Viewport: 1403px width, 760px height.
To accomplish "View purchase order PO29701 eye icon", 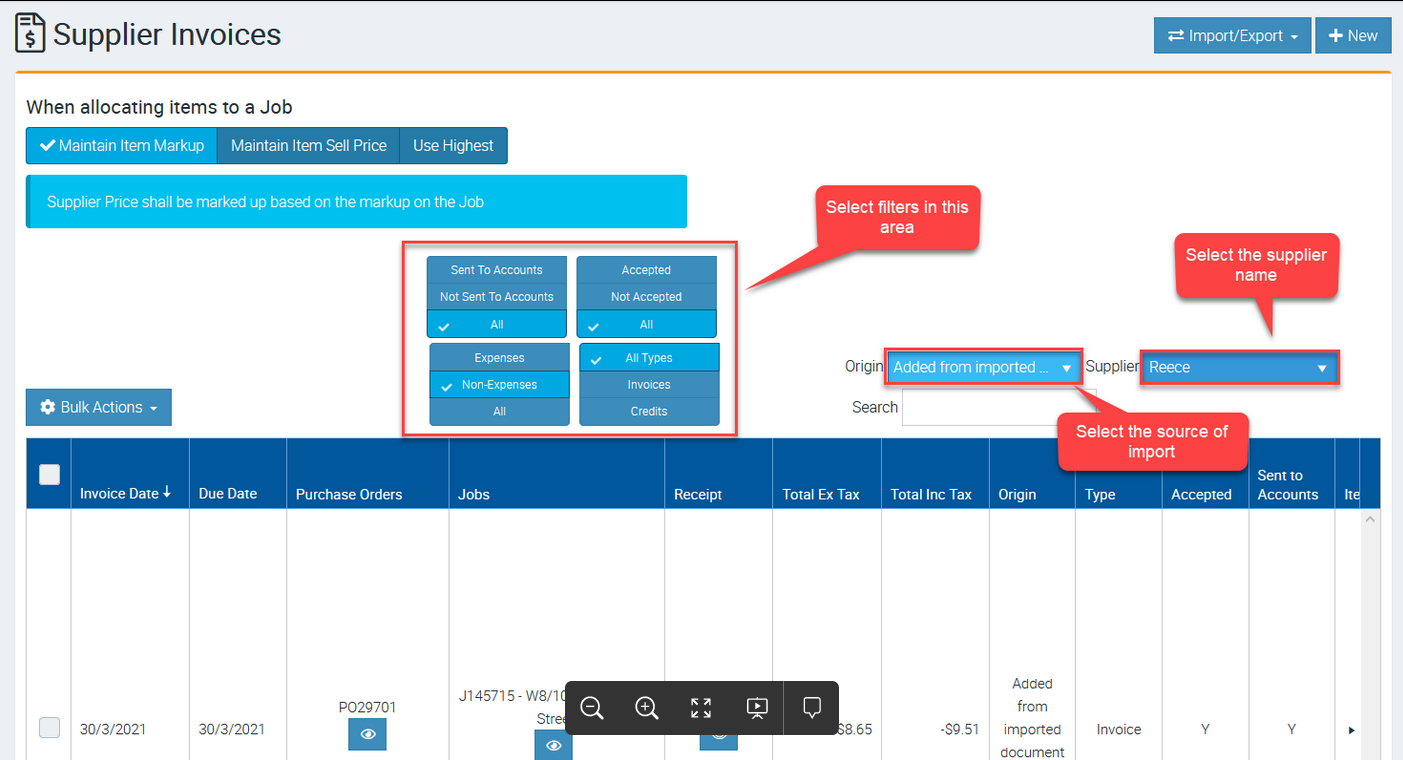I will click(367, 734).
